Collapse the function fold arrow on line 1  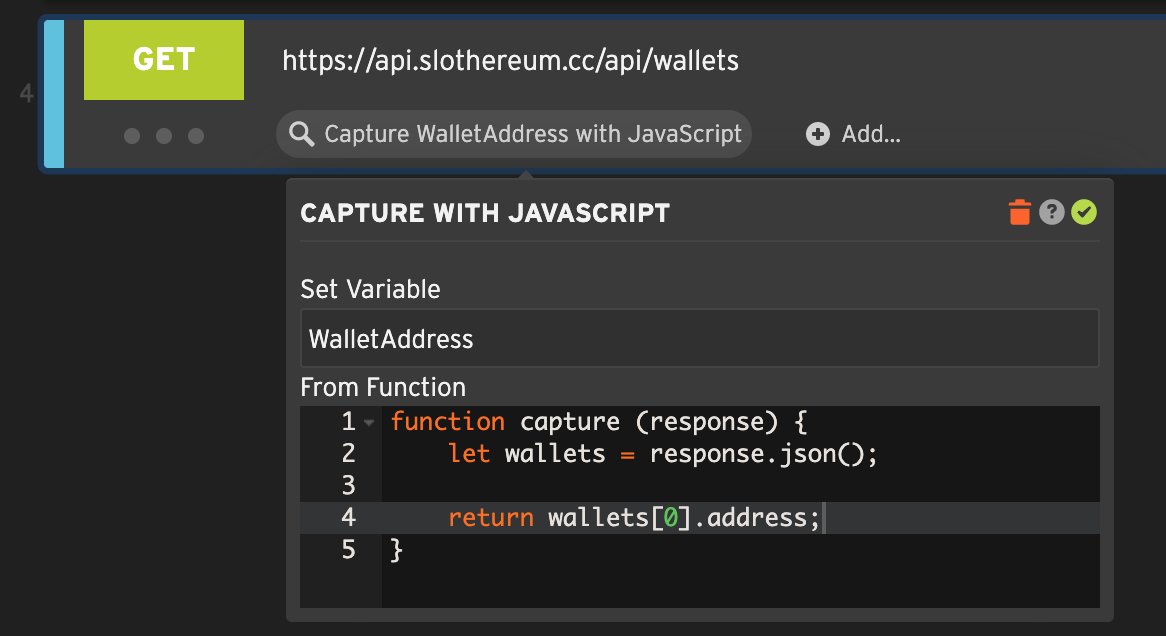click(x=369, y=423)
